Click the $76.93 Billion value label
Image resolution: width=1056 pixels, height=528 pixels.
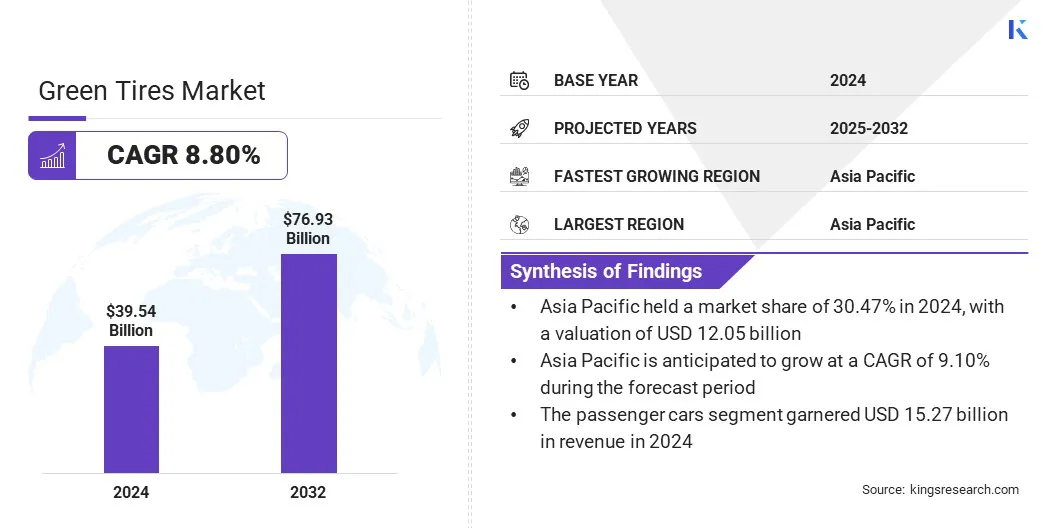(x=308, y=228)
